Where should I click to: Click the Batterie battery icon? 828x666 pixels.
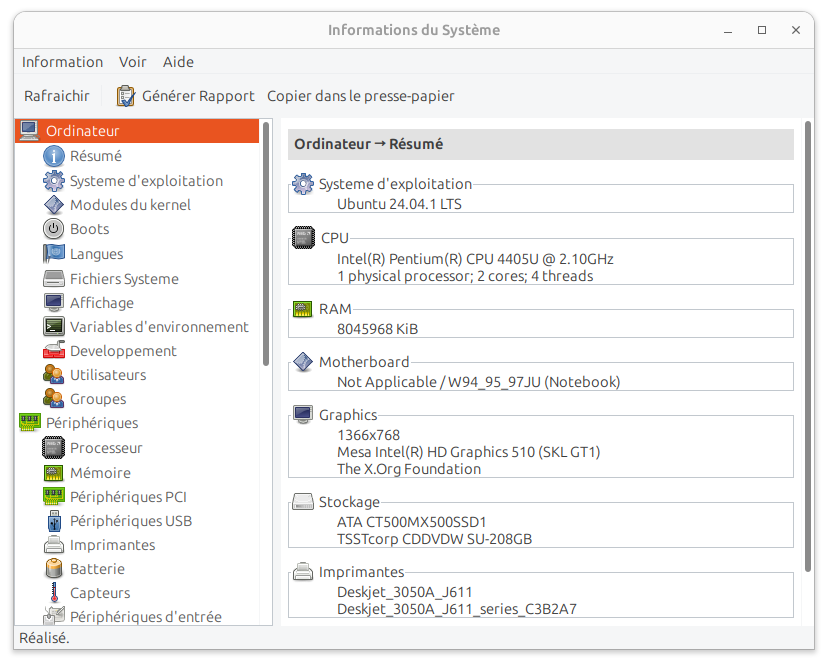[x=54, y=569]
